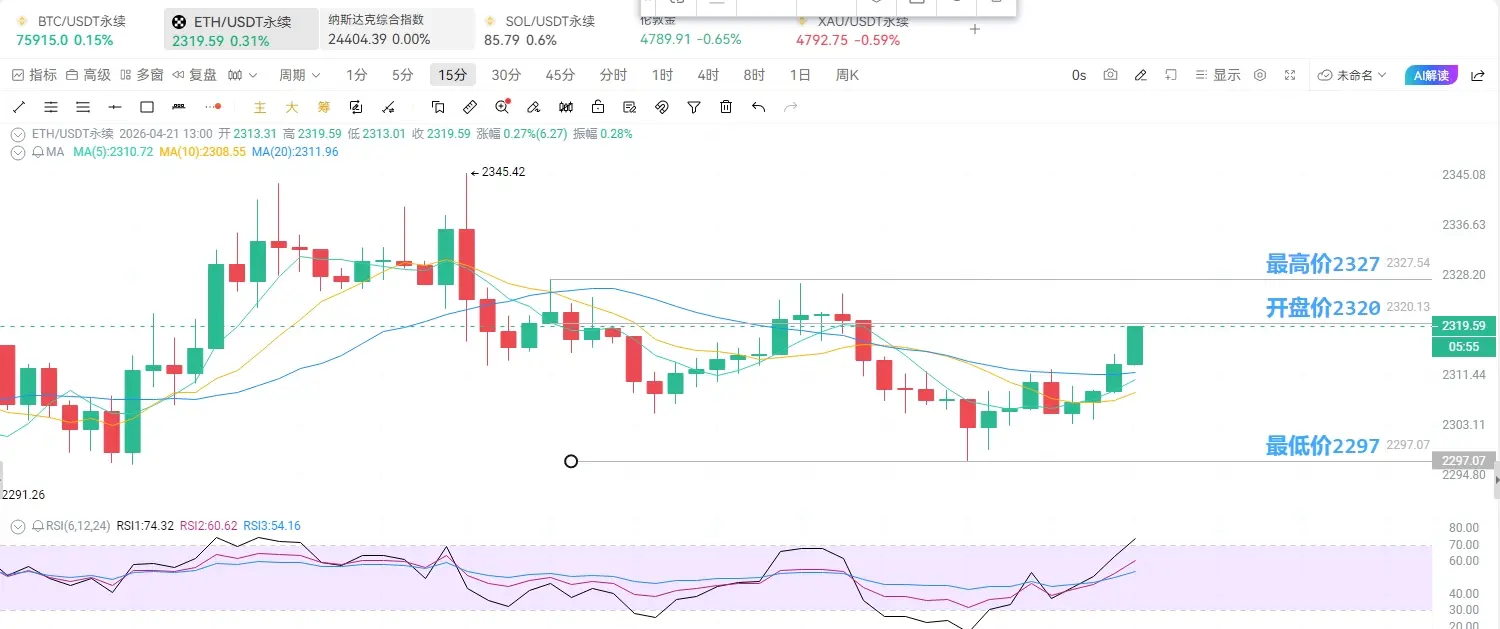Expand the candlestick chart type dropdown
1500x629 pixels.
coord(242,75)
